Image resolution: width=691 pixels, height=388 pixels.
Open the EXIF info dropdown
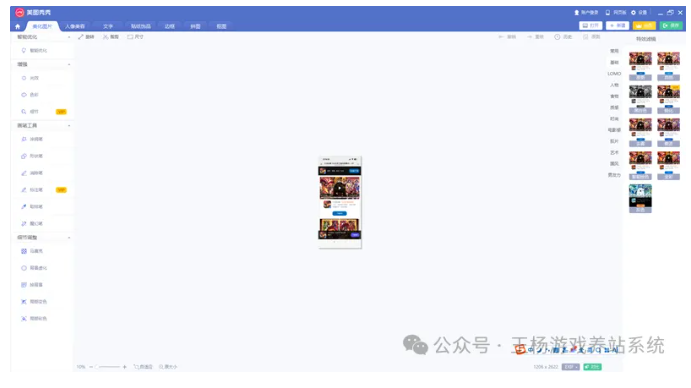point(571,367)
